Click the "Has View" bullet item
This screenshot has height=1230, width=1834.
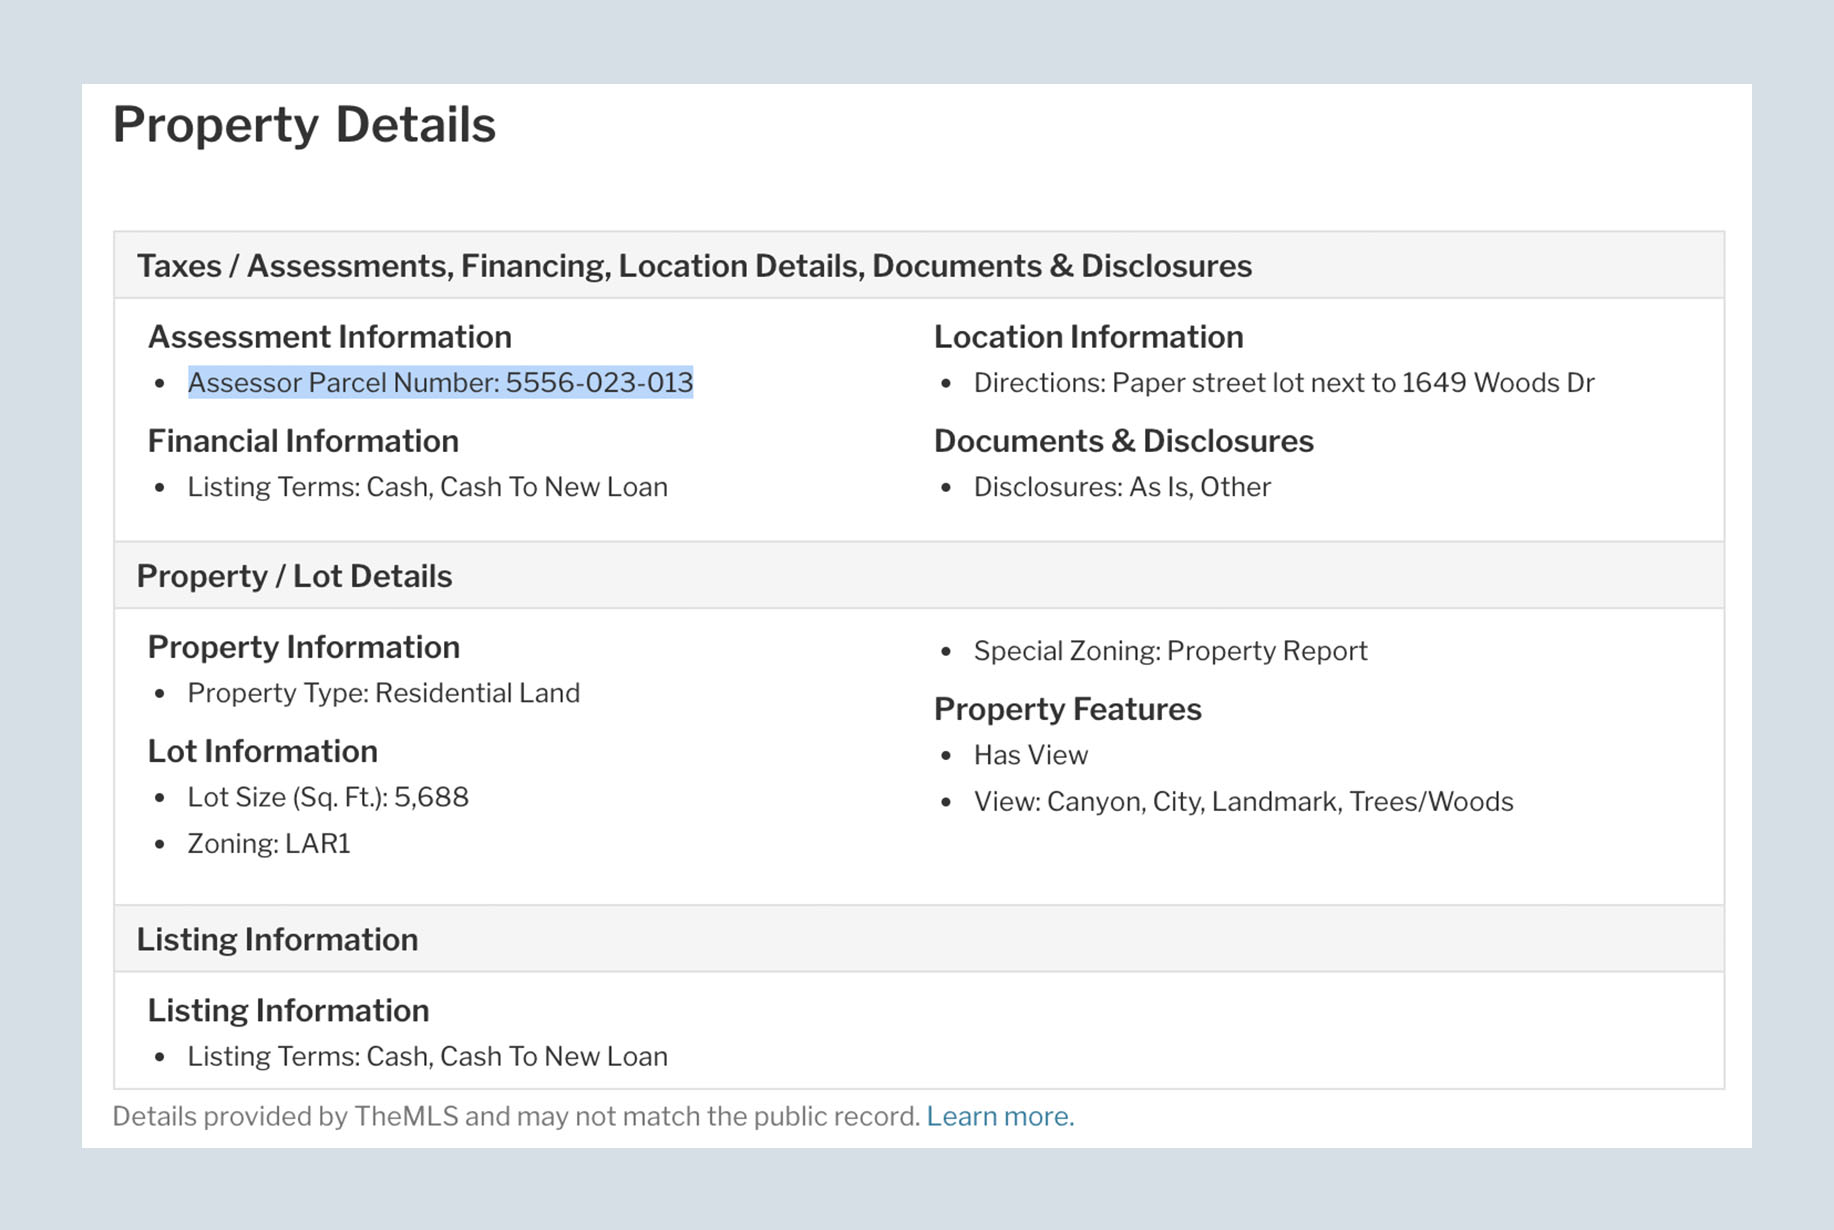point(1030,755)
